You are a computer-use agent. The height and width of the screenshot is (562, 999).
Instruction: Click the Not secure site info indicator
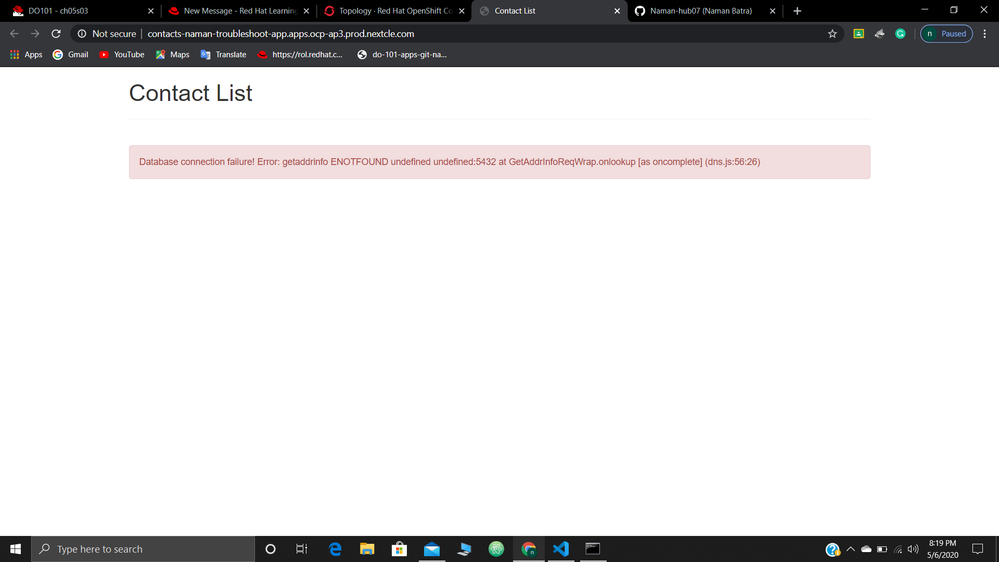pyautogui.click(x=107, y=34)
